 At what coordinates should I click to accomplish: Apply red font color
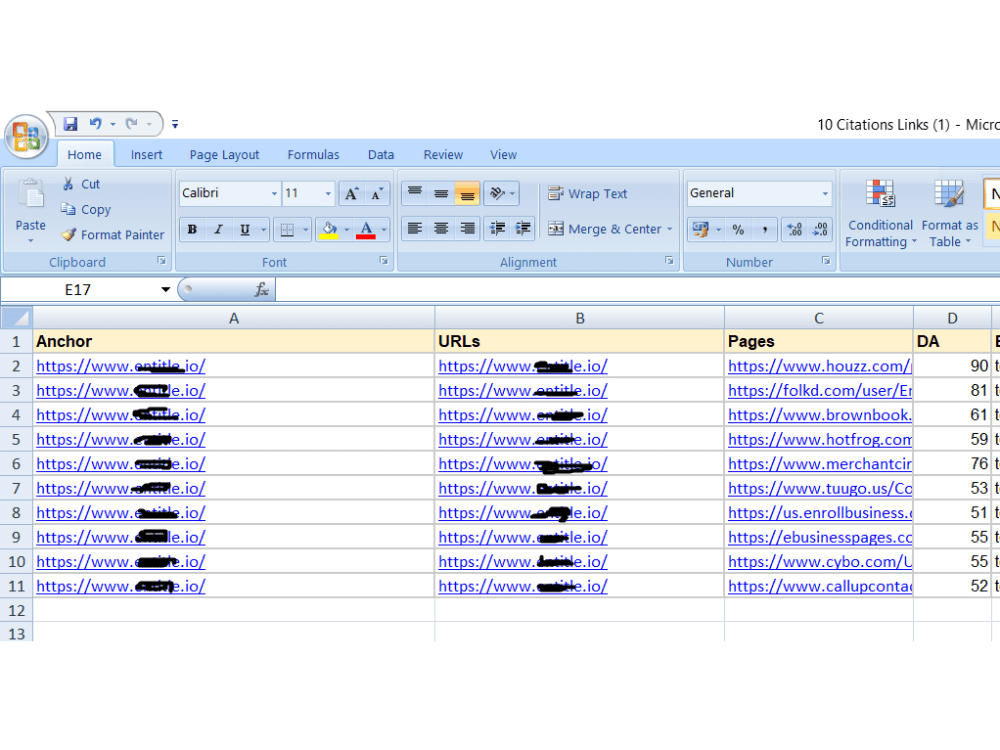click(x=366, y=230)
